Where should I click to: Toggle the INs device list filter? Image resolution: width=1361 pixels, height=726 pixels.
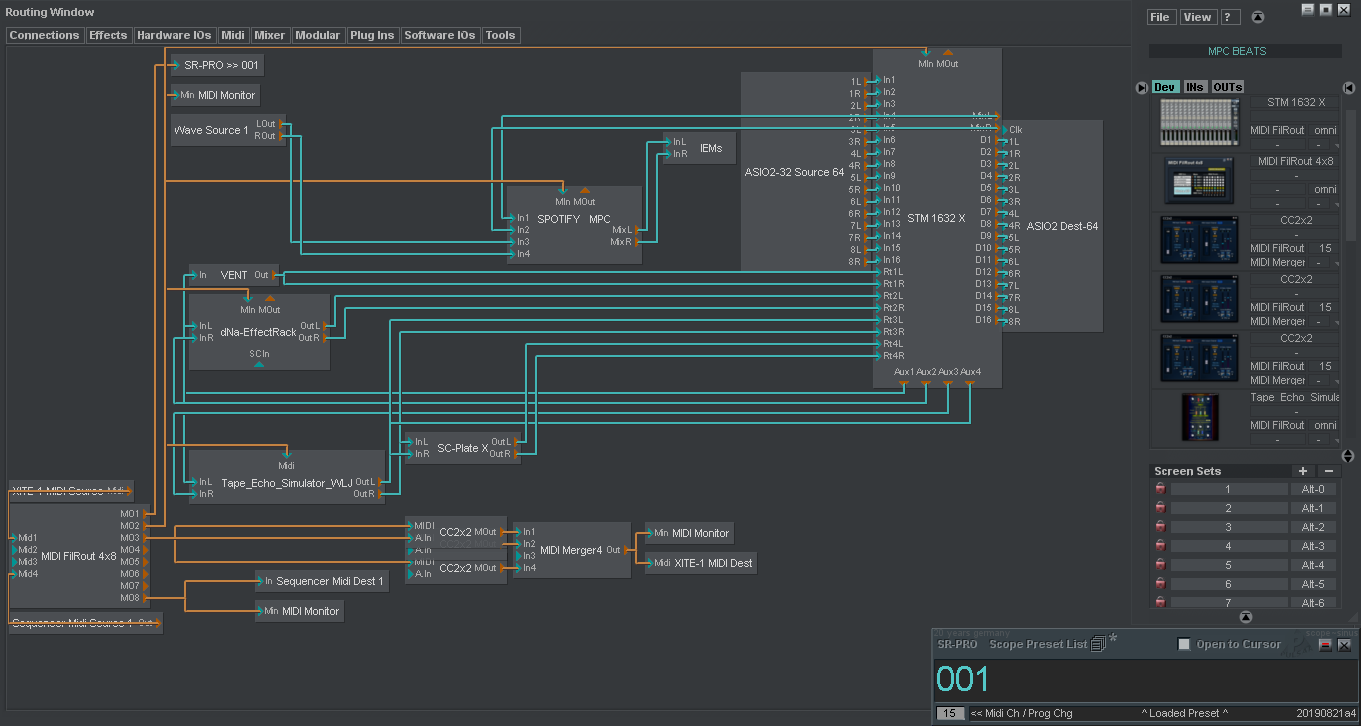1194,88
